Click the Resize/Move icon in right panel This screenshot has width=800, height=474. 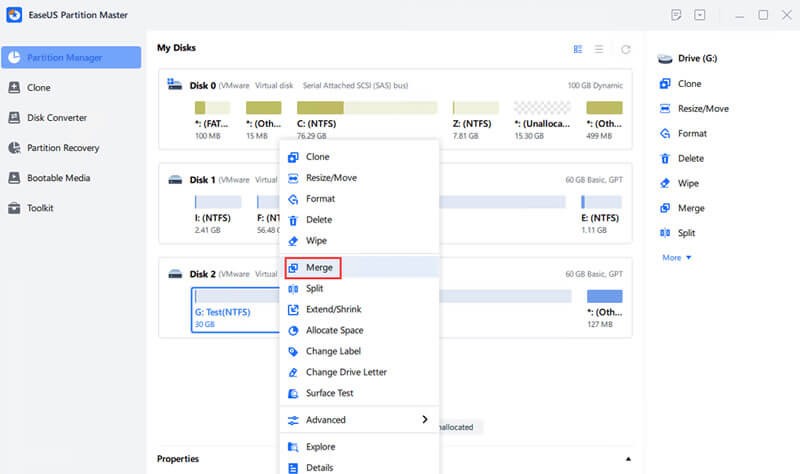tap(665, 109)
